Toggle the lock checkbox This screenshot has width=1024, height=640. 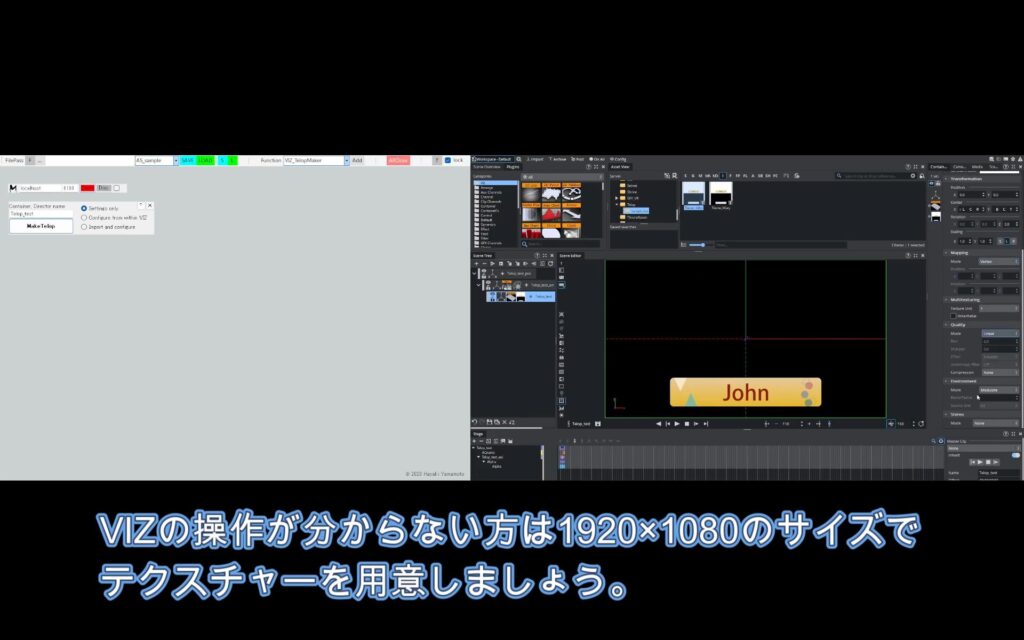point(447,160)
